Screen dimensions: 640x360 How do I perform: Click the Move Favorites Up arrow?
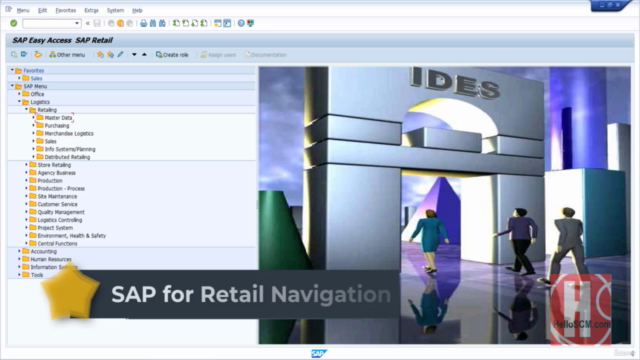click(144, 54)
